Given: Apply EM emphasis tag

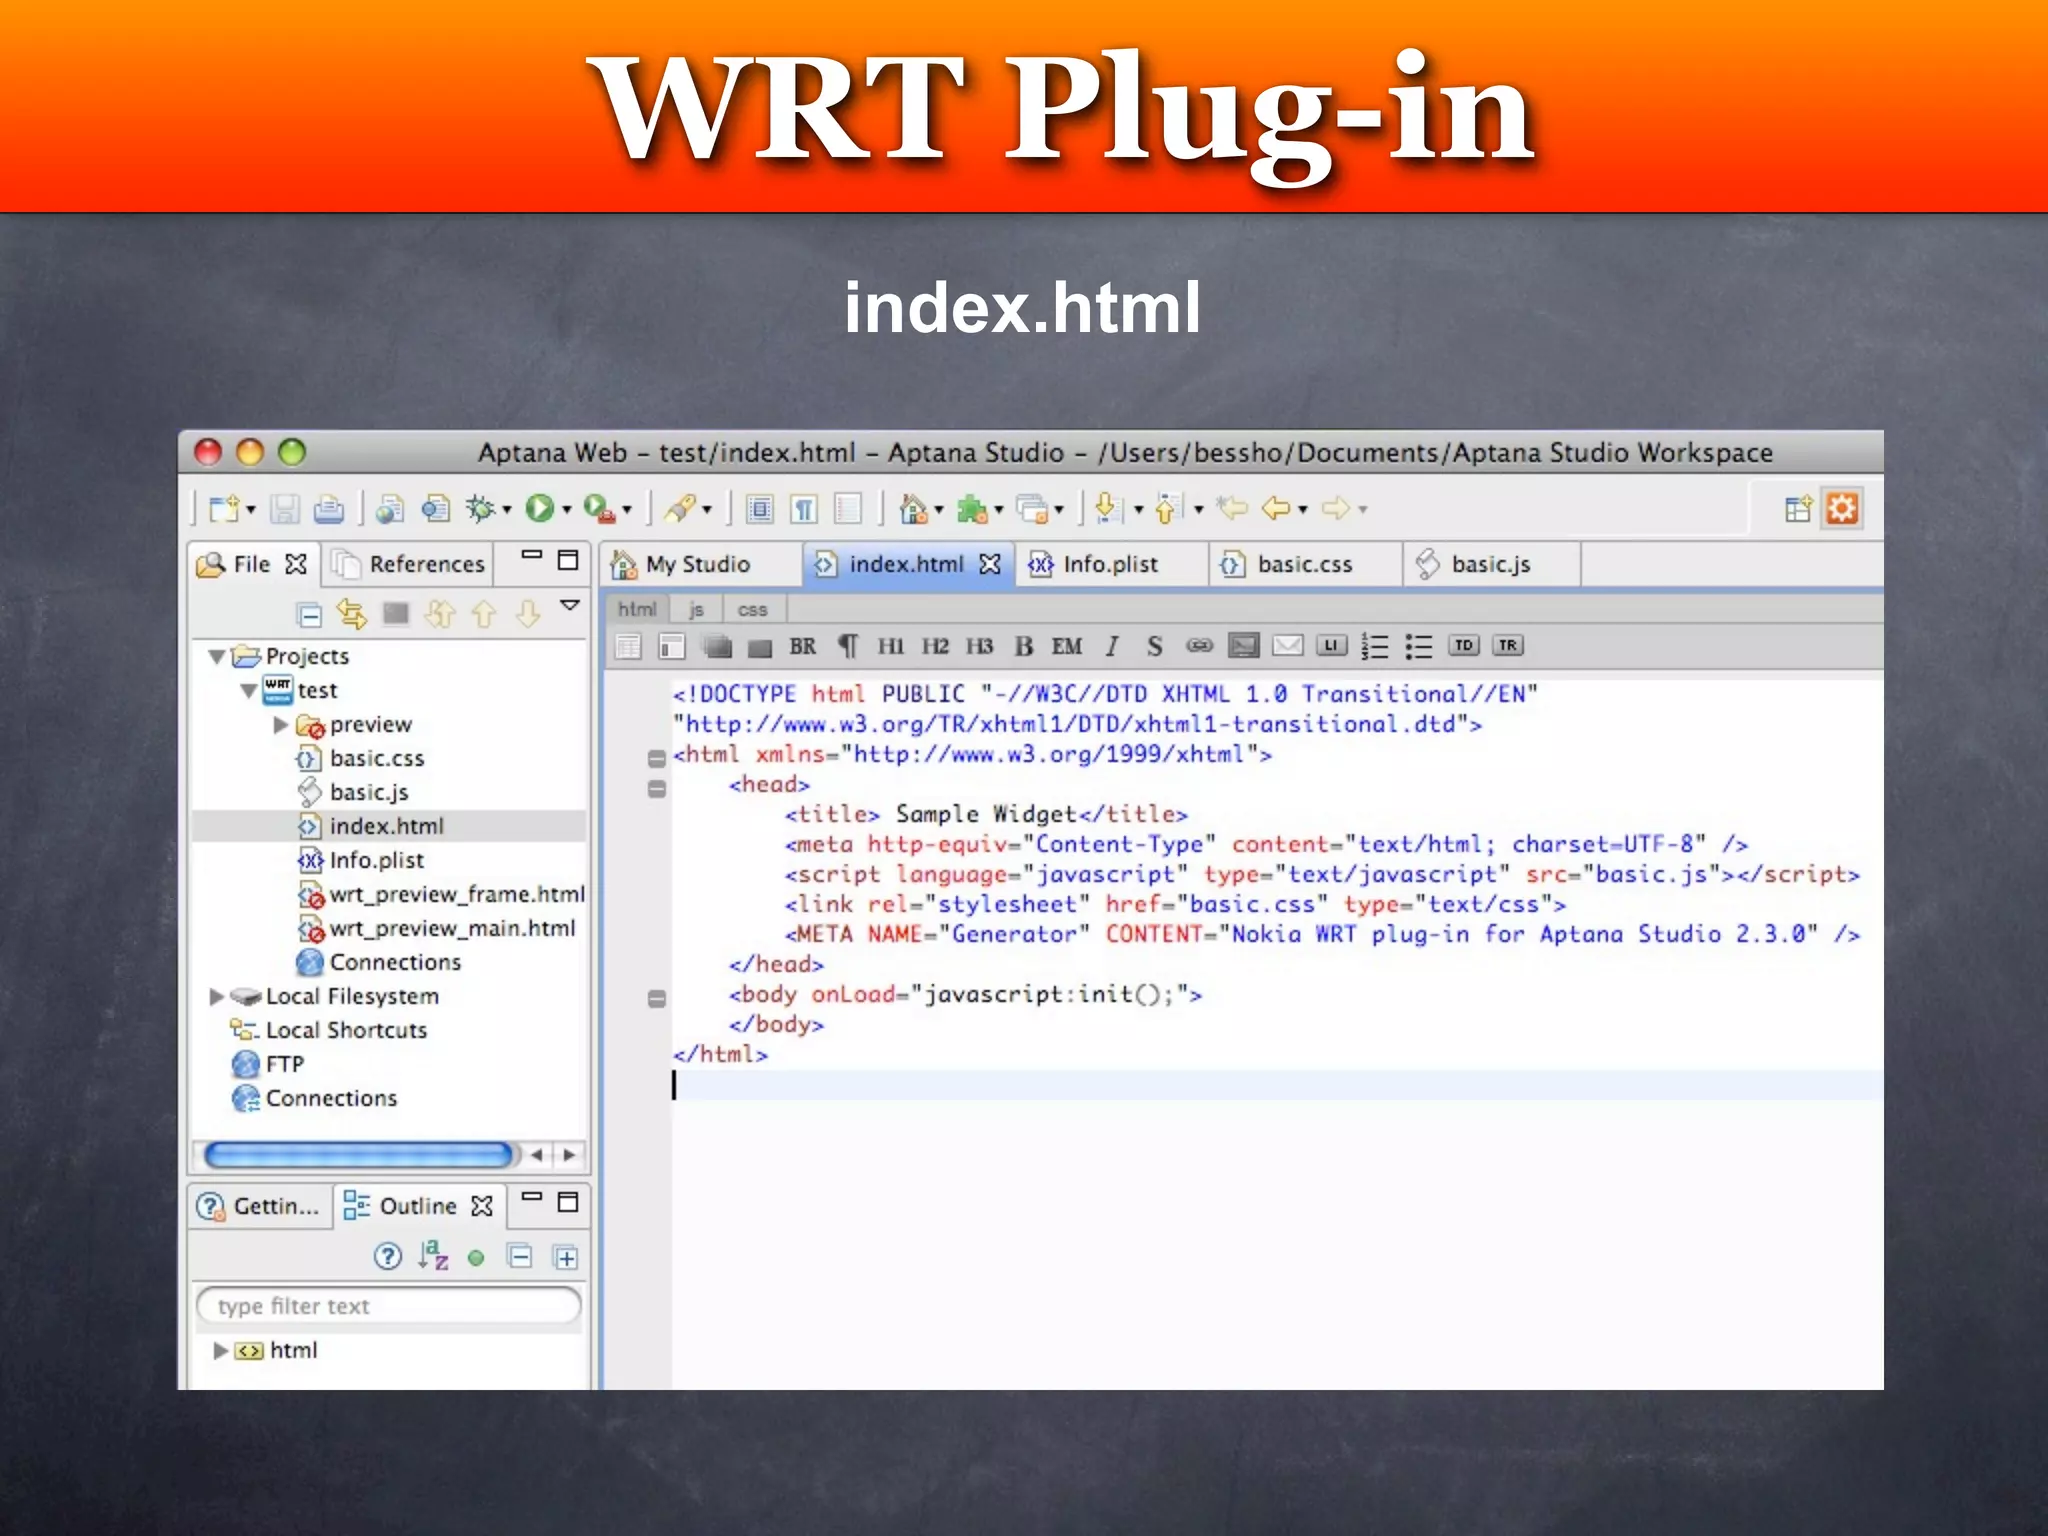Looking at the screenshot, I should pyautogui.click(x=1067, y=646).
